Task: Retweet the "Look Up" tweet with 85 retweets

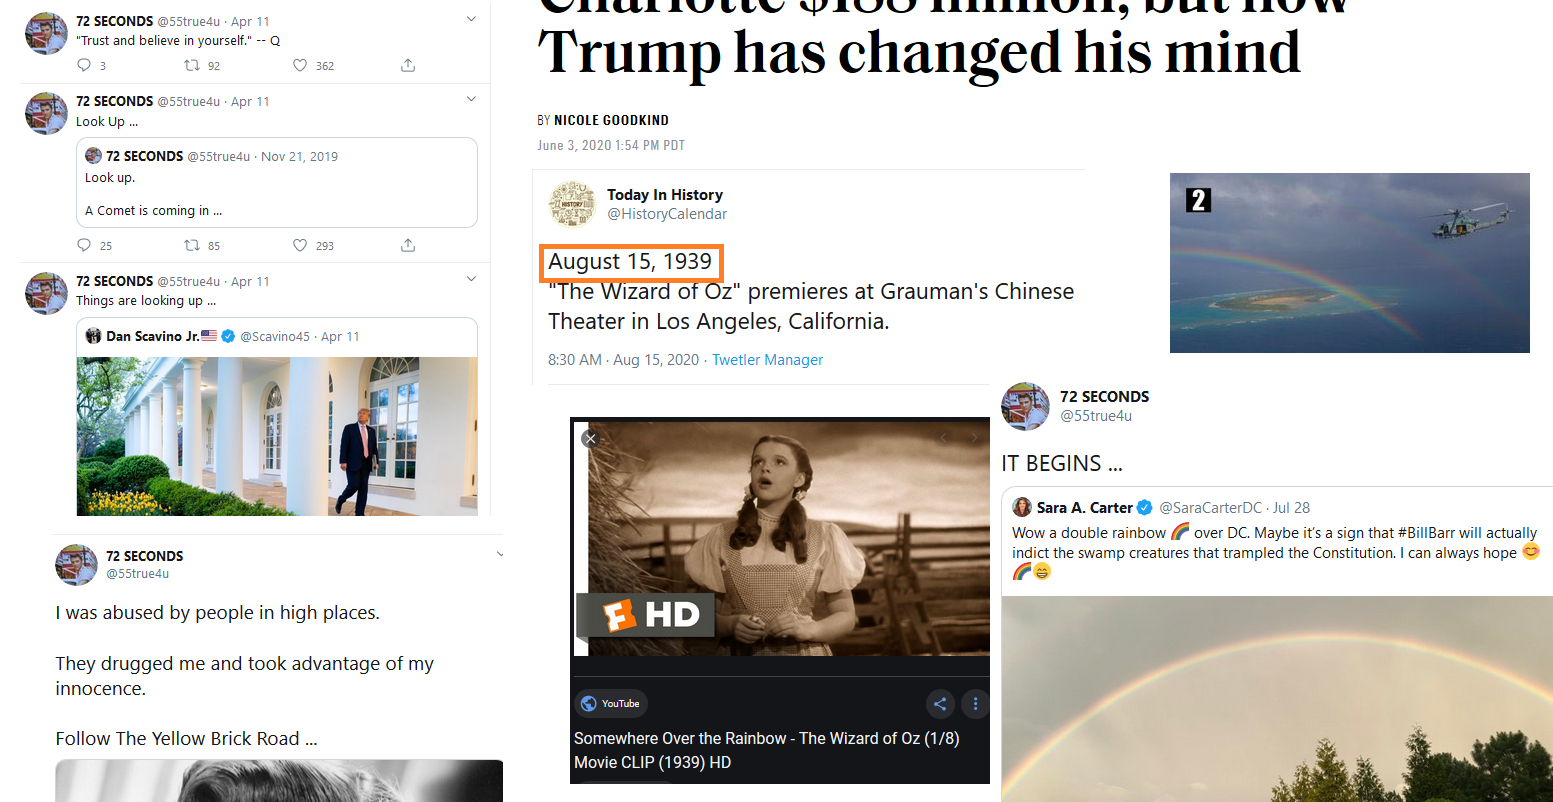Action: [x=192, y=246]
